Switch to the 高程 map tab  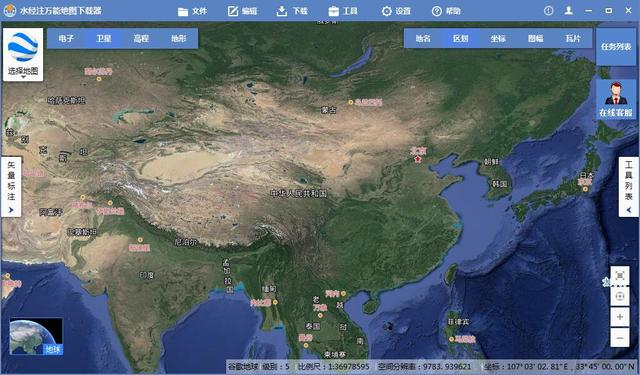[x=141, y=38]
